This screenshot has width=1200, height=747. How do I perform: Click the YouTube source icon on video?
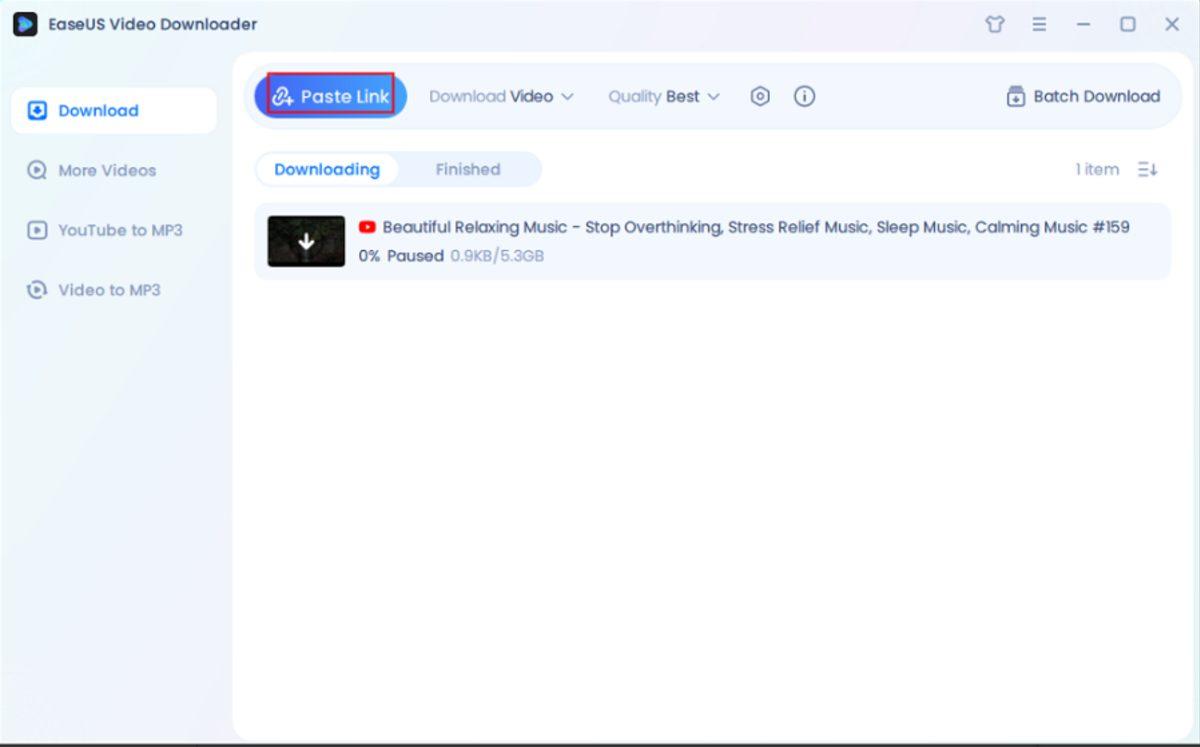(367, 227)
